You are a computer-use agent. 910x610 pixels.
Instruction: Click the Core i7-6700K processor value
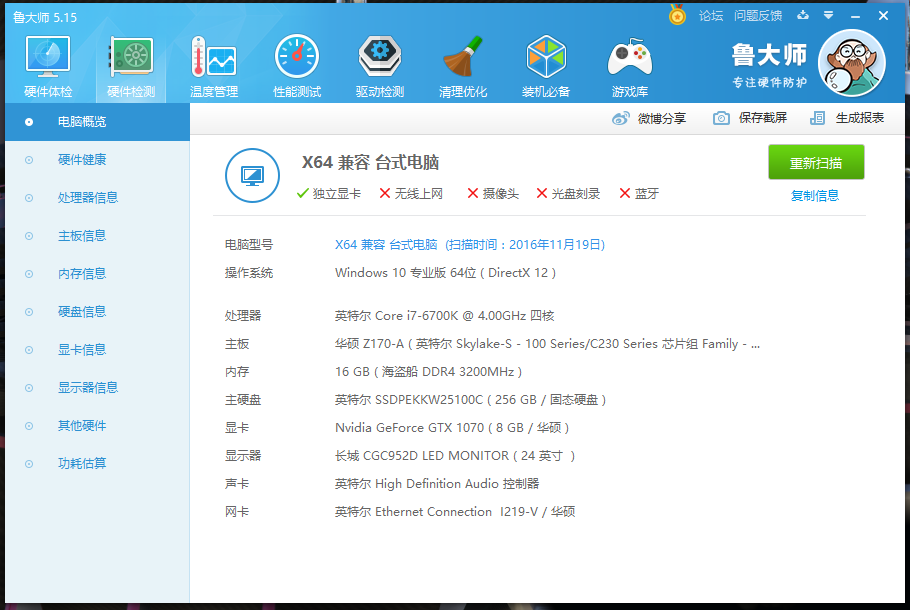445,316
